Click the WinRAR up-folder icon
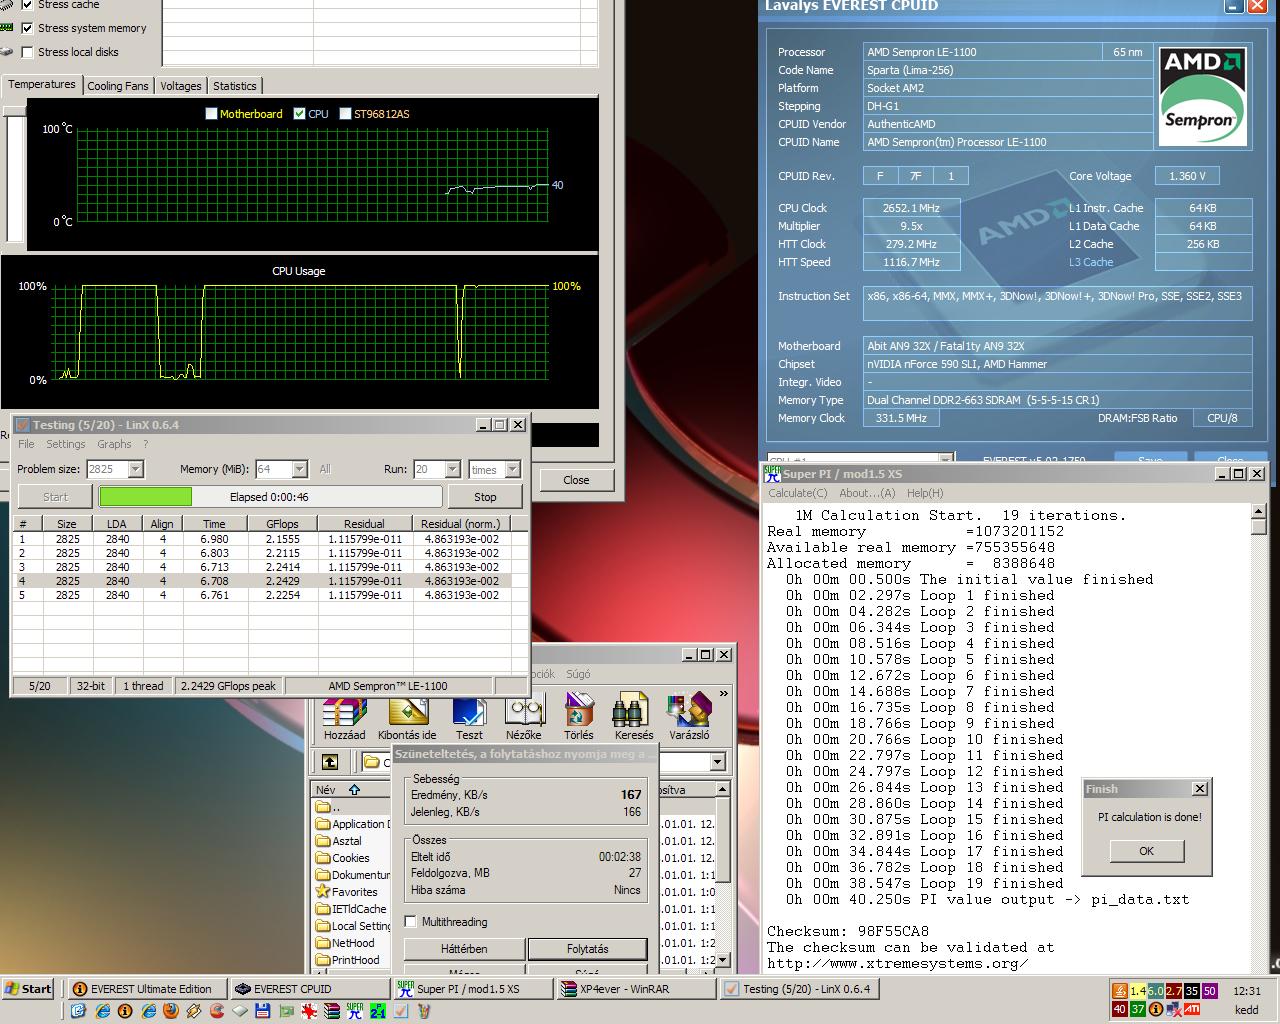This screenshot has height=1024, width=1280. (330, 762)
